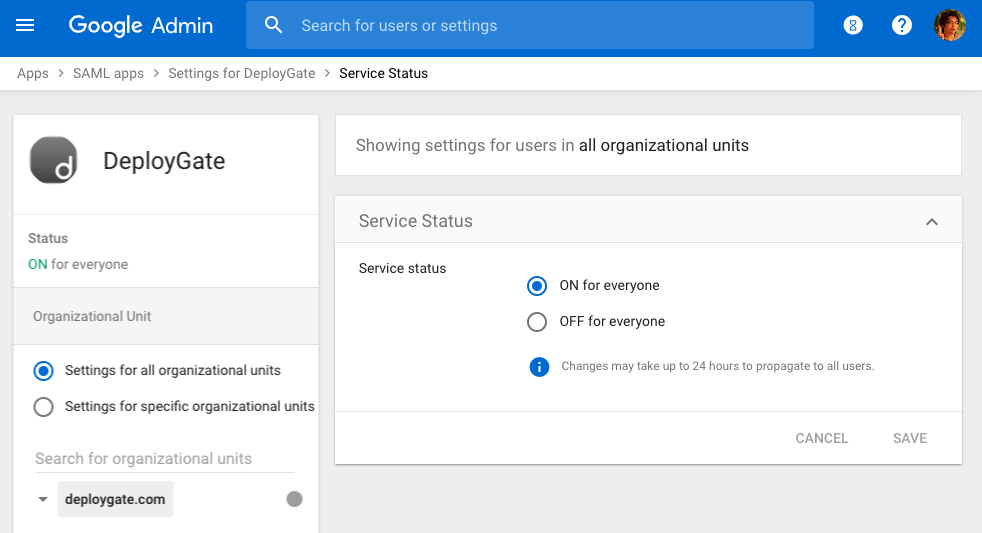This screenshot has height=533, width=982.
Task: Click the info icon beside propagation note
Action: tap(539, 366)
